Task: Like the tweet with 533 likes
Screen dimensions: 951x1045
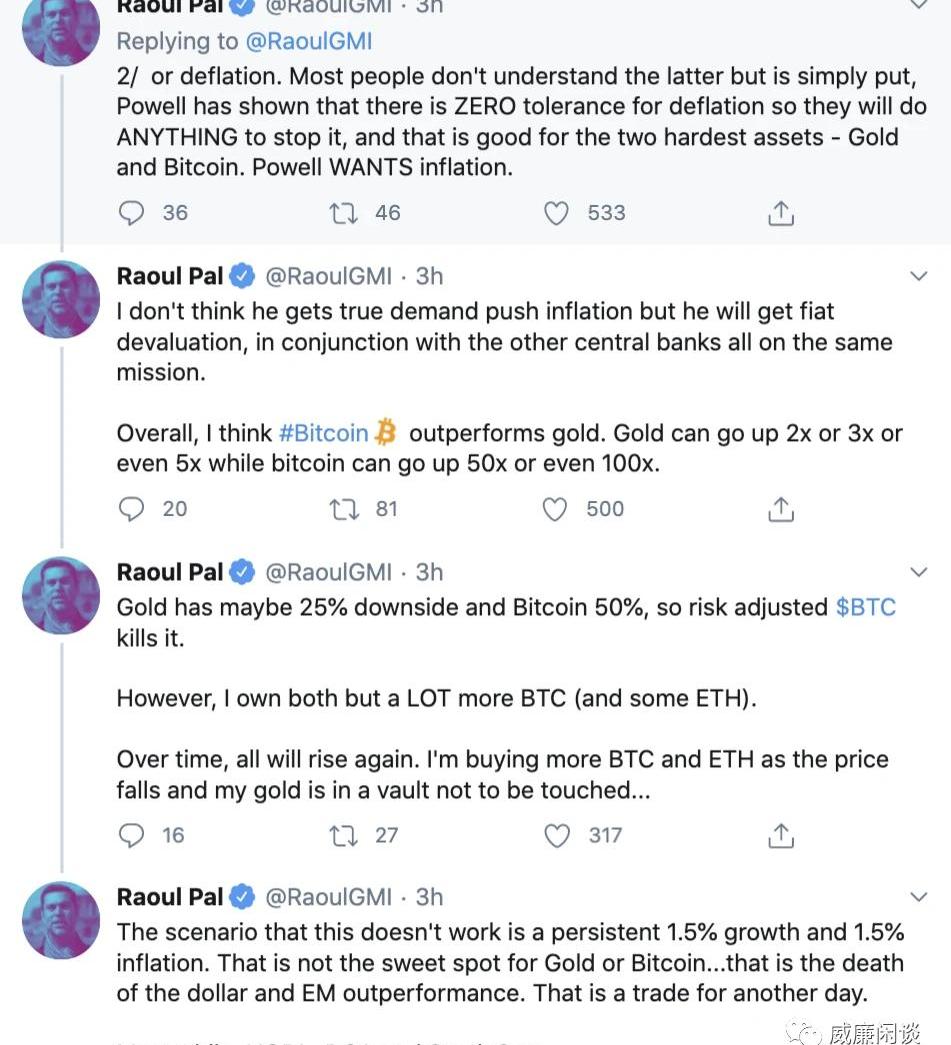Action: click(x=556, y=213)
